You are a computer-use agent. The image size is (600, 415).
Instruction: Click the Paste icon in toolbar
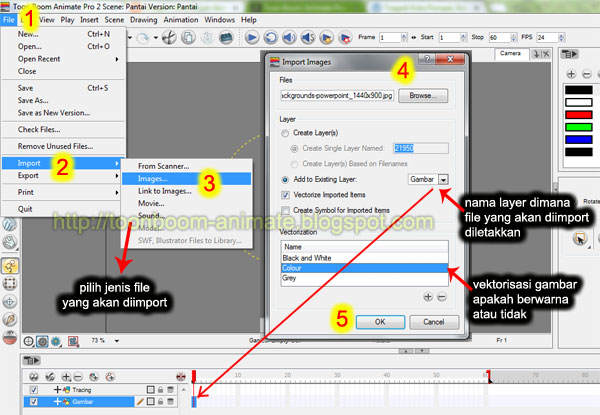(207, 37)
